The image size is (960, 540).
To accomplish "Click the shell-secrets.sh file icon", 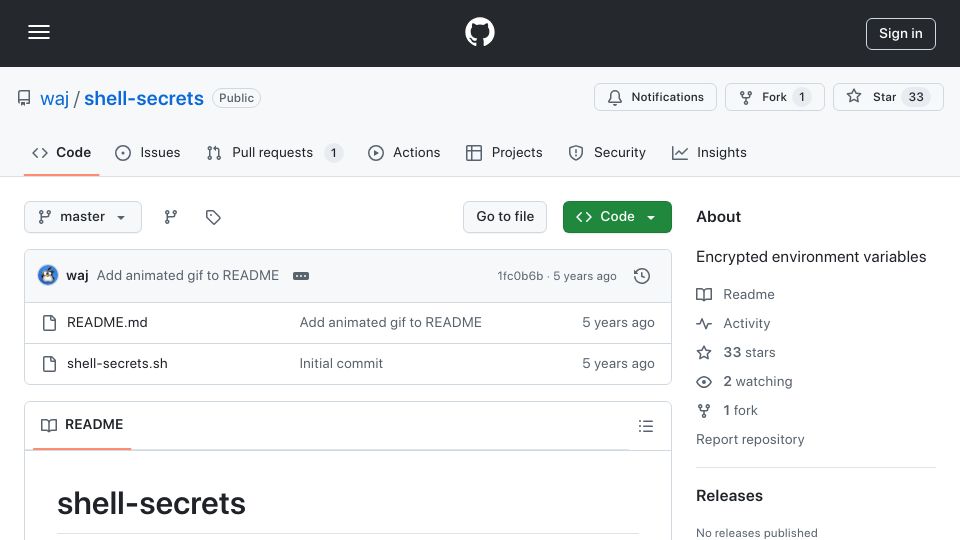I will tap(50, 364).
